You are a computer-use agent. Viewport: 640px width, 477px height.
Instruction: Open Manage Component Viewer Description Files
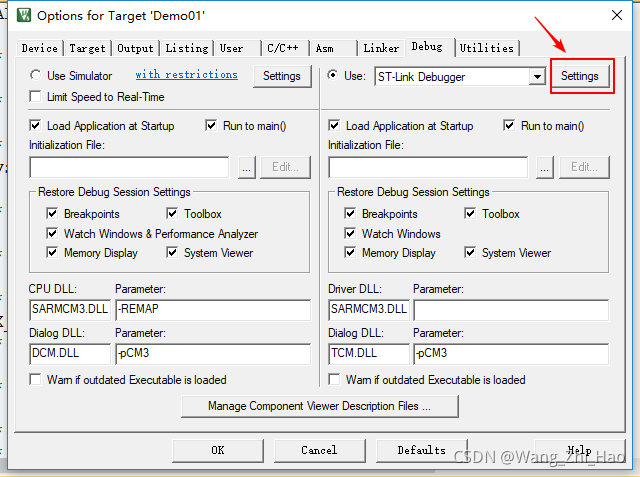coord(320,406)
